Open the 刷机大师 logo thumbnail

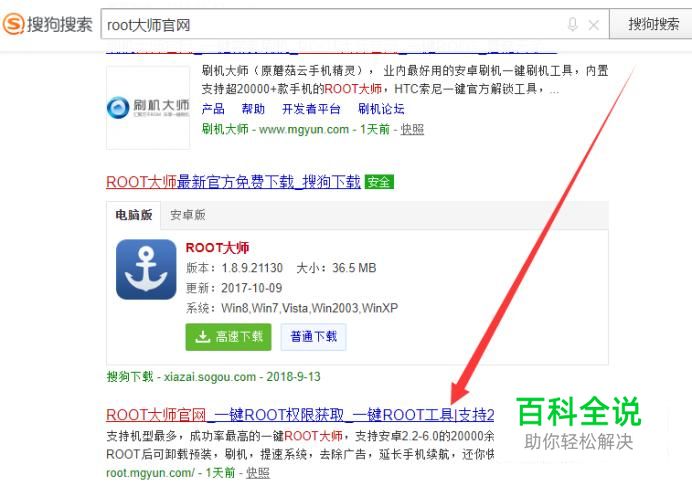(x=148, y=108)
